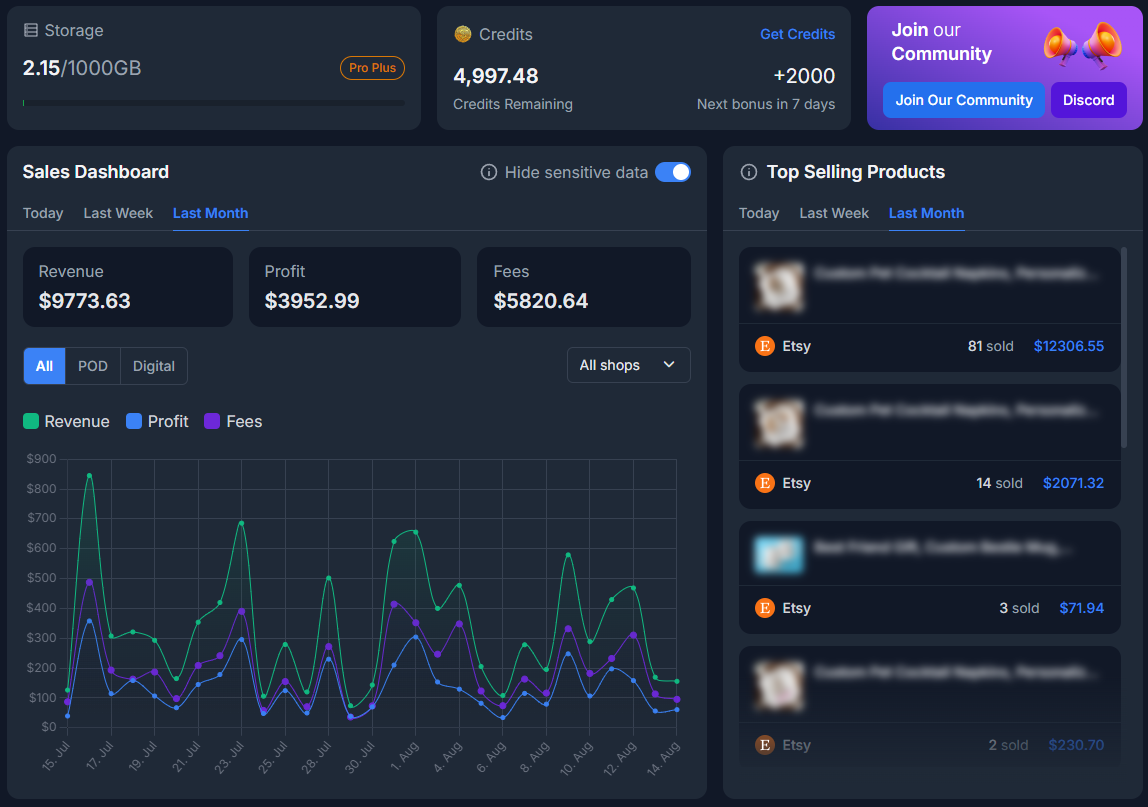Click Etsy logo on 14 sold product
This screenshot has width=1148, height=807.
[x=765, y=483]
